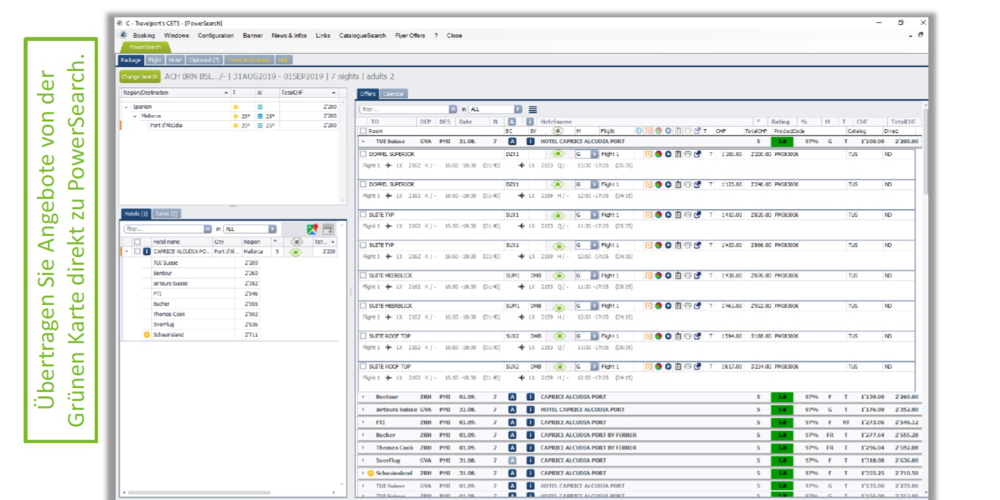The image size is (1000, 500).
Task: Click the blue A icon in the TUI Suisse row
Action: [512, 142]
